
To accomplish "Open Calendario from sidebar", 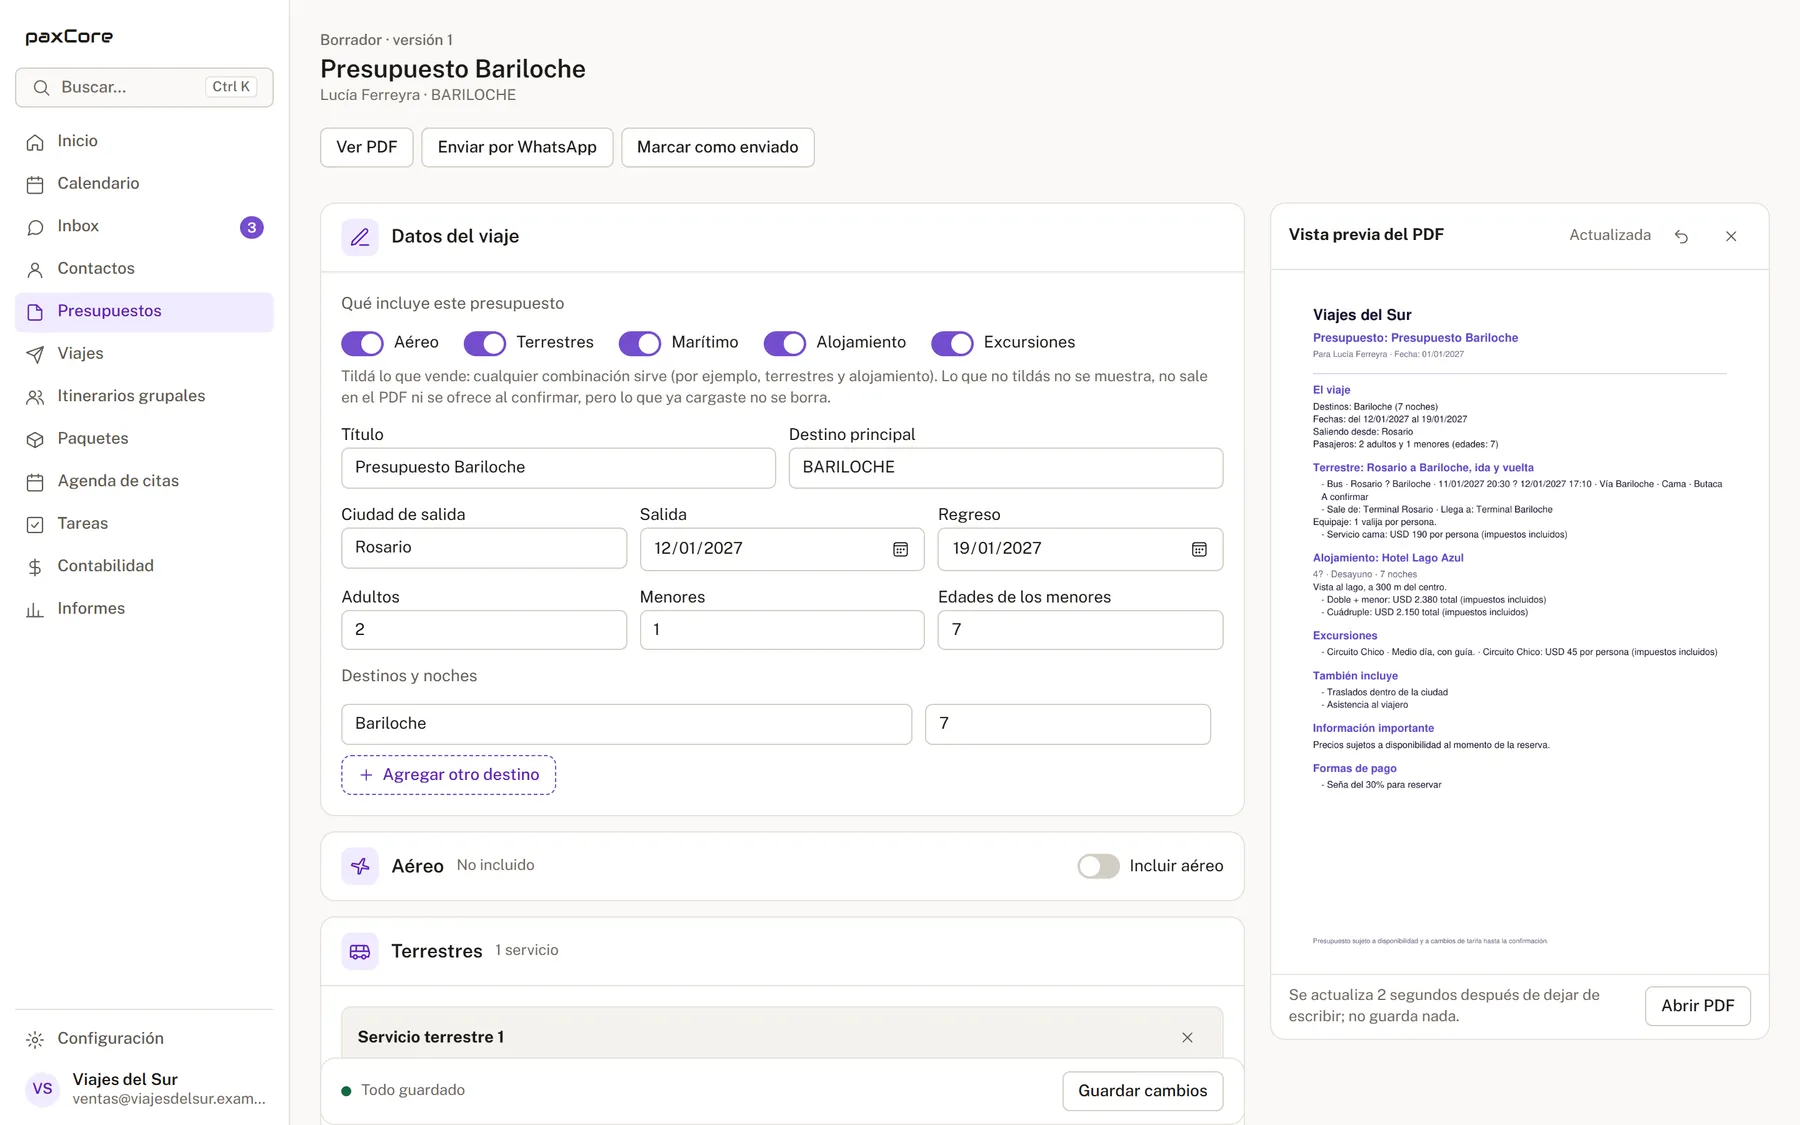I will 144,184.
